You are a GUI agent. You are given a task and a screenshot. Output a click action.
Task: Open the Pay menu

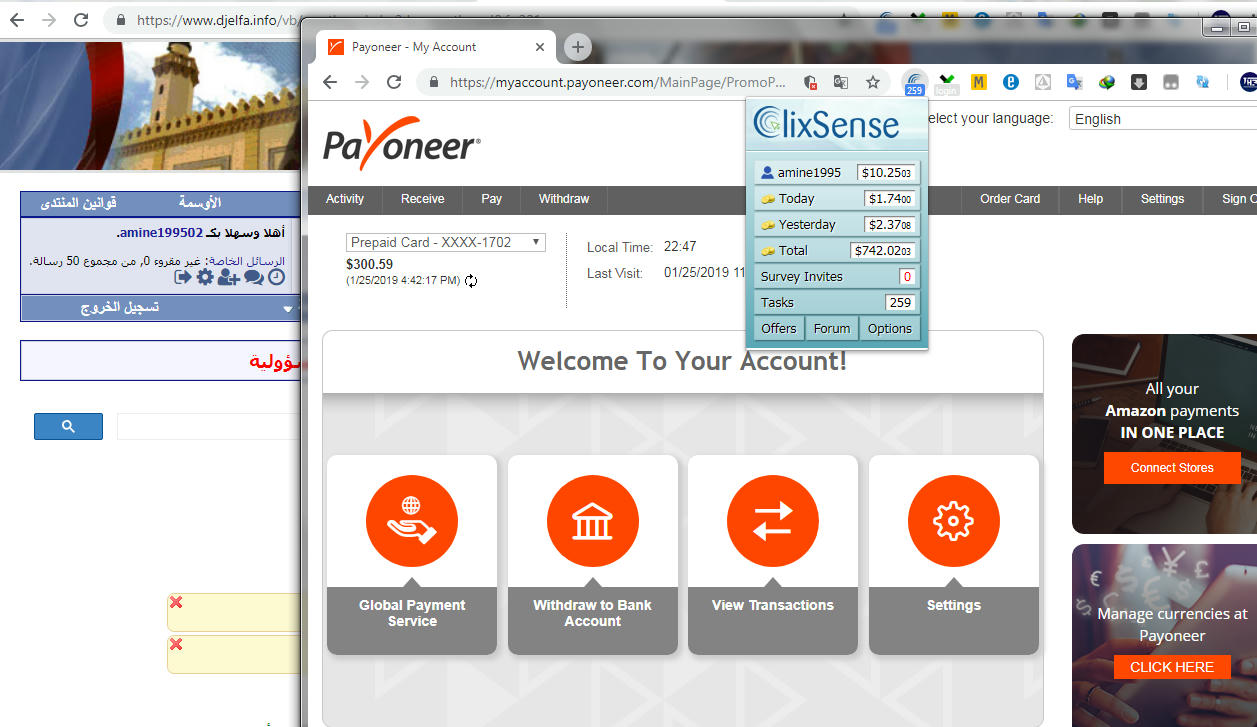[x=491, y=199]
